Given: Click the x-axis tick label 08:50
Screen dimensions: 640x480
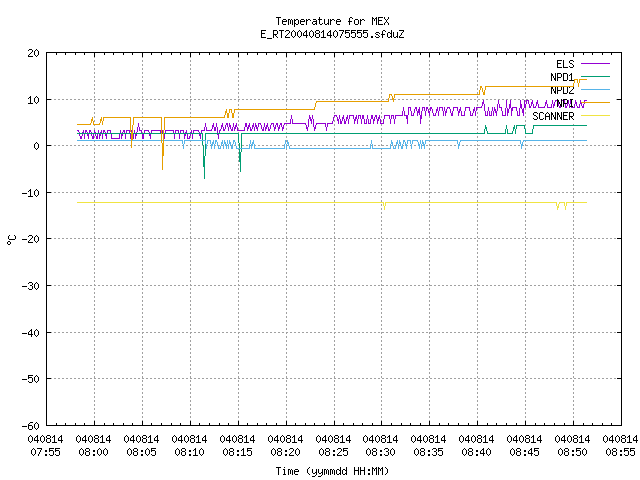Looking at the screenshot, I should pyautogui.click(x=573, y=452).
